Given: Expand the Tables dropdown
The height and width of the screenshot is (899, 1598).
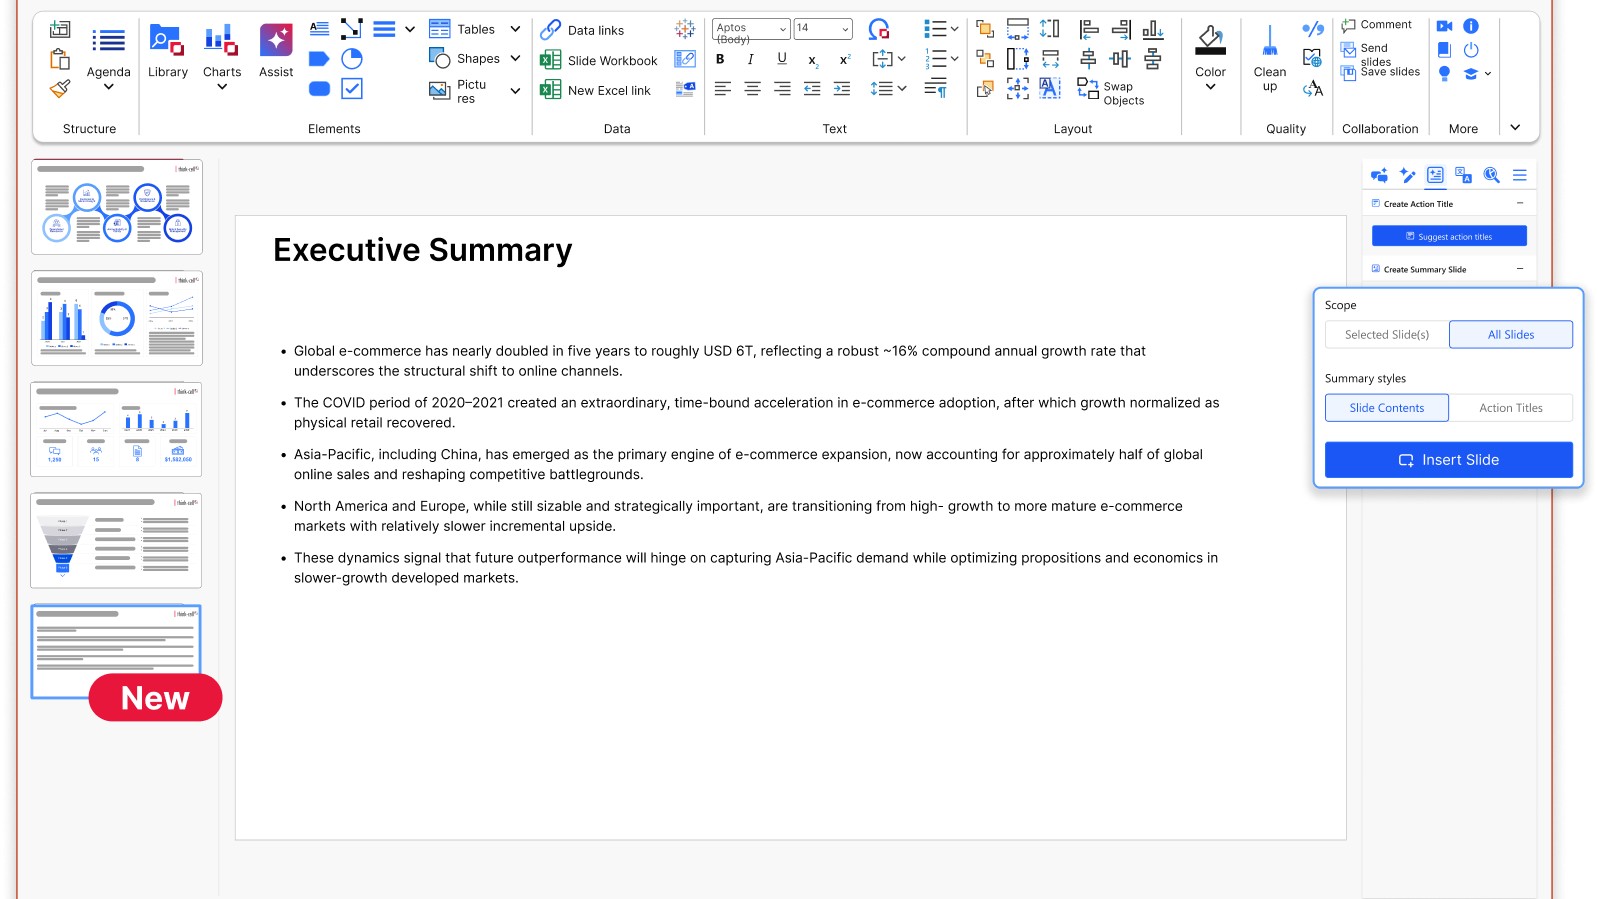Looking at the screenshot, I should 515,29.
